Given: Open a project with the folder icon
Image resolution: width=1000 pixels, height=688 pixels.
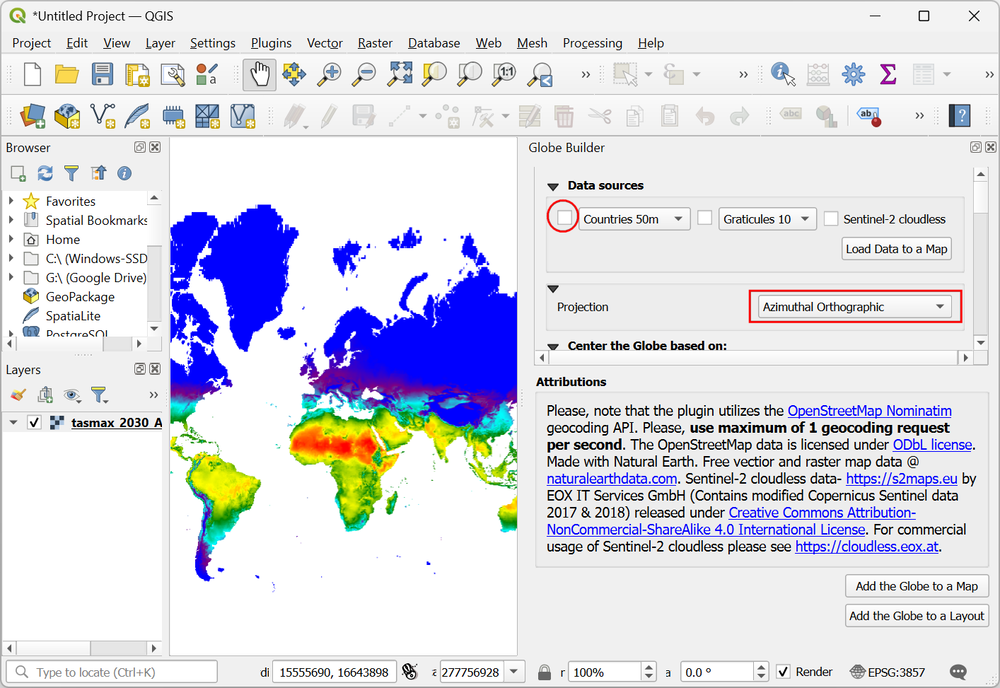Looking at the screenshot, I should click(x=66, y=75).
